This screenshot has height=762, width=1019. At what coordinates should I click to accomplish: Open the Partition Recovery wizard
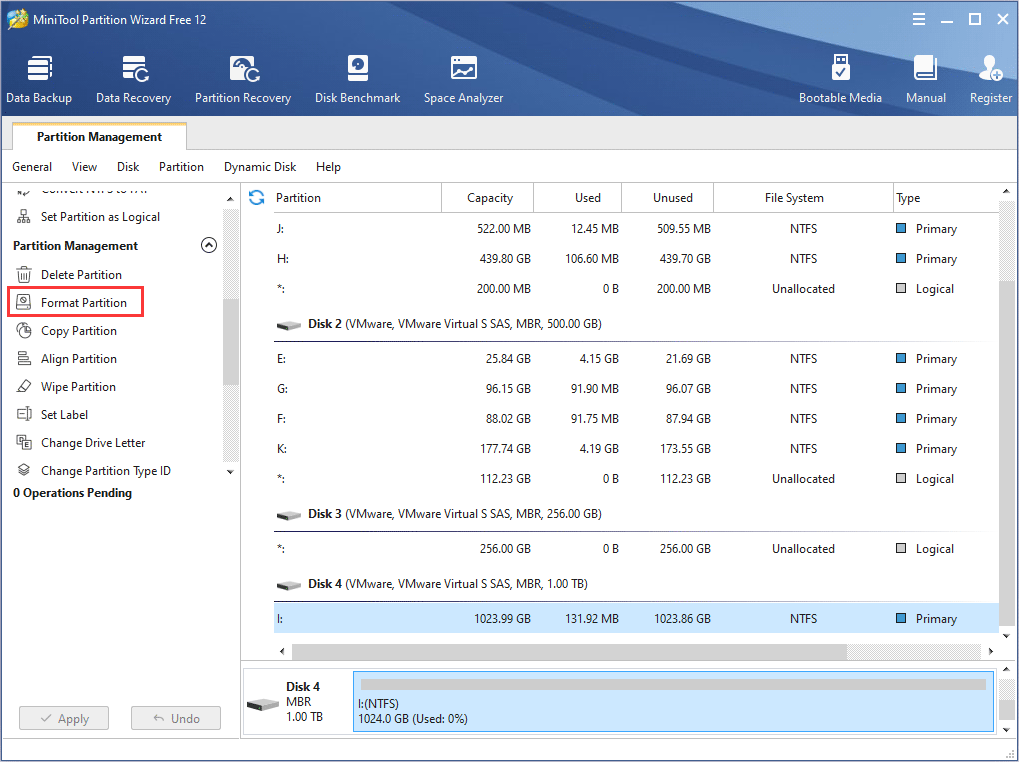pyautogui.click(x=243, y=79)
